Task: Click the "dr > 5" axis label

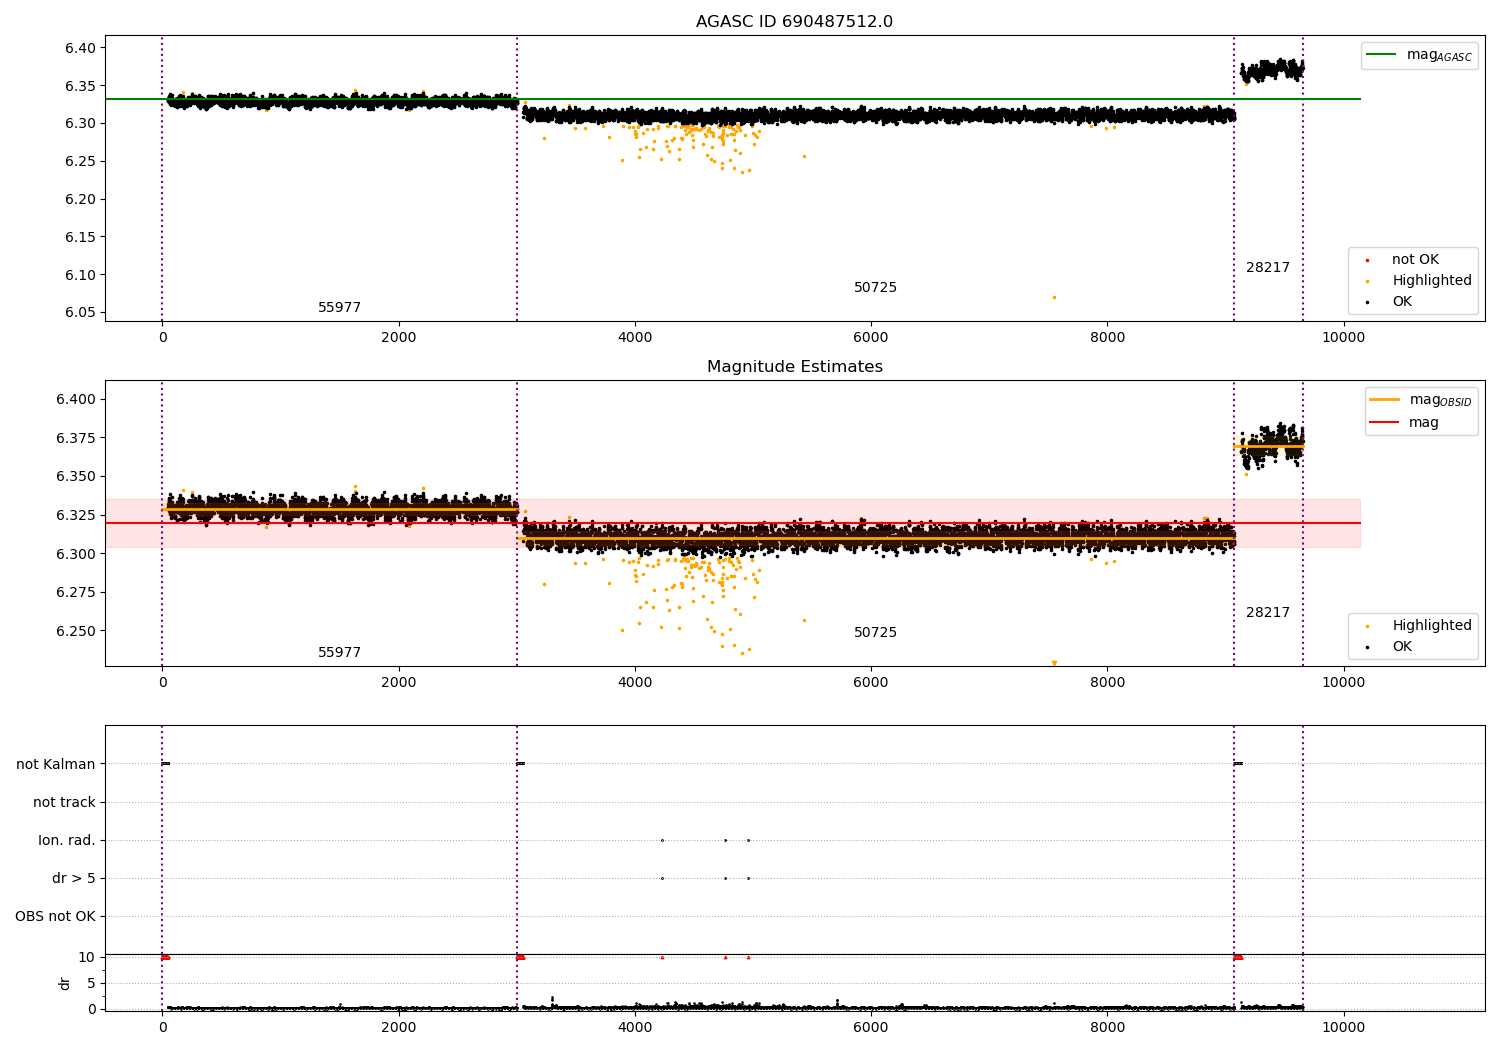Action: [74, 878]
